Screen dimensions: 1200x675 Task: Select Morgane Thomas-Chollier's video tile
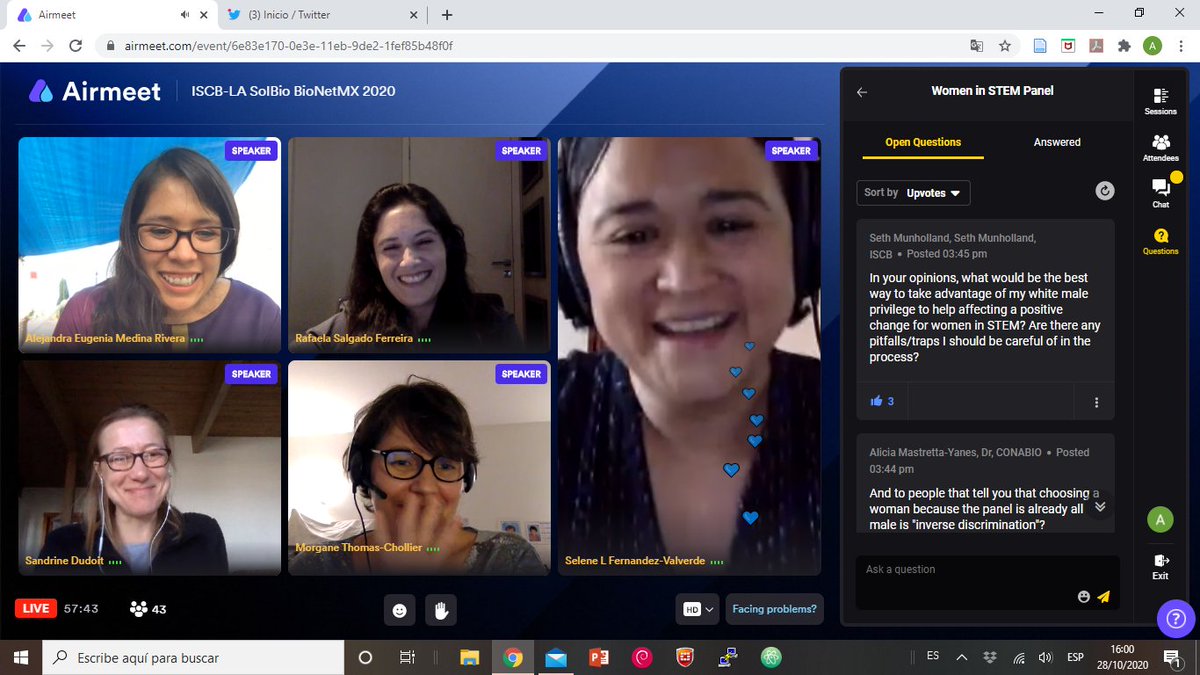(x=419, y=467)
